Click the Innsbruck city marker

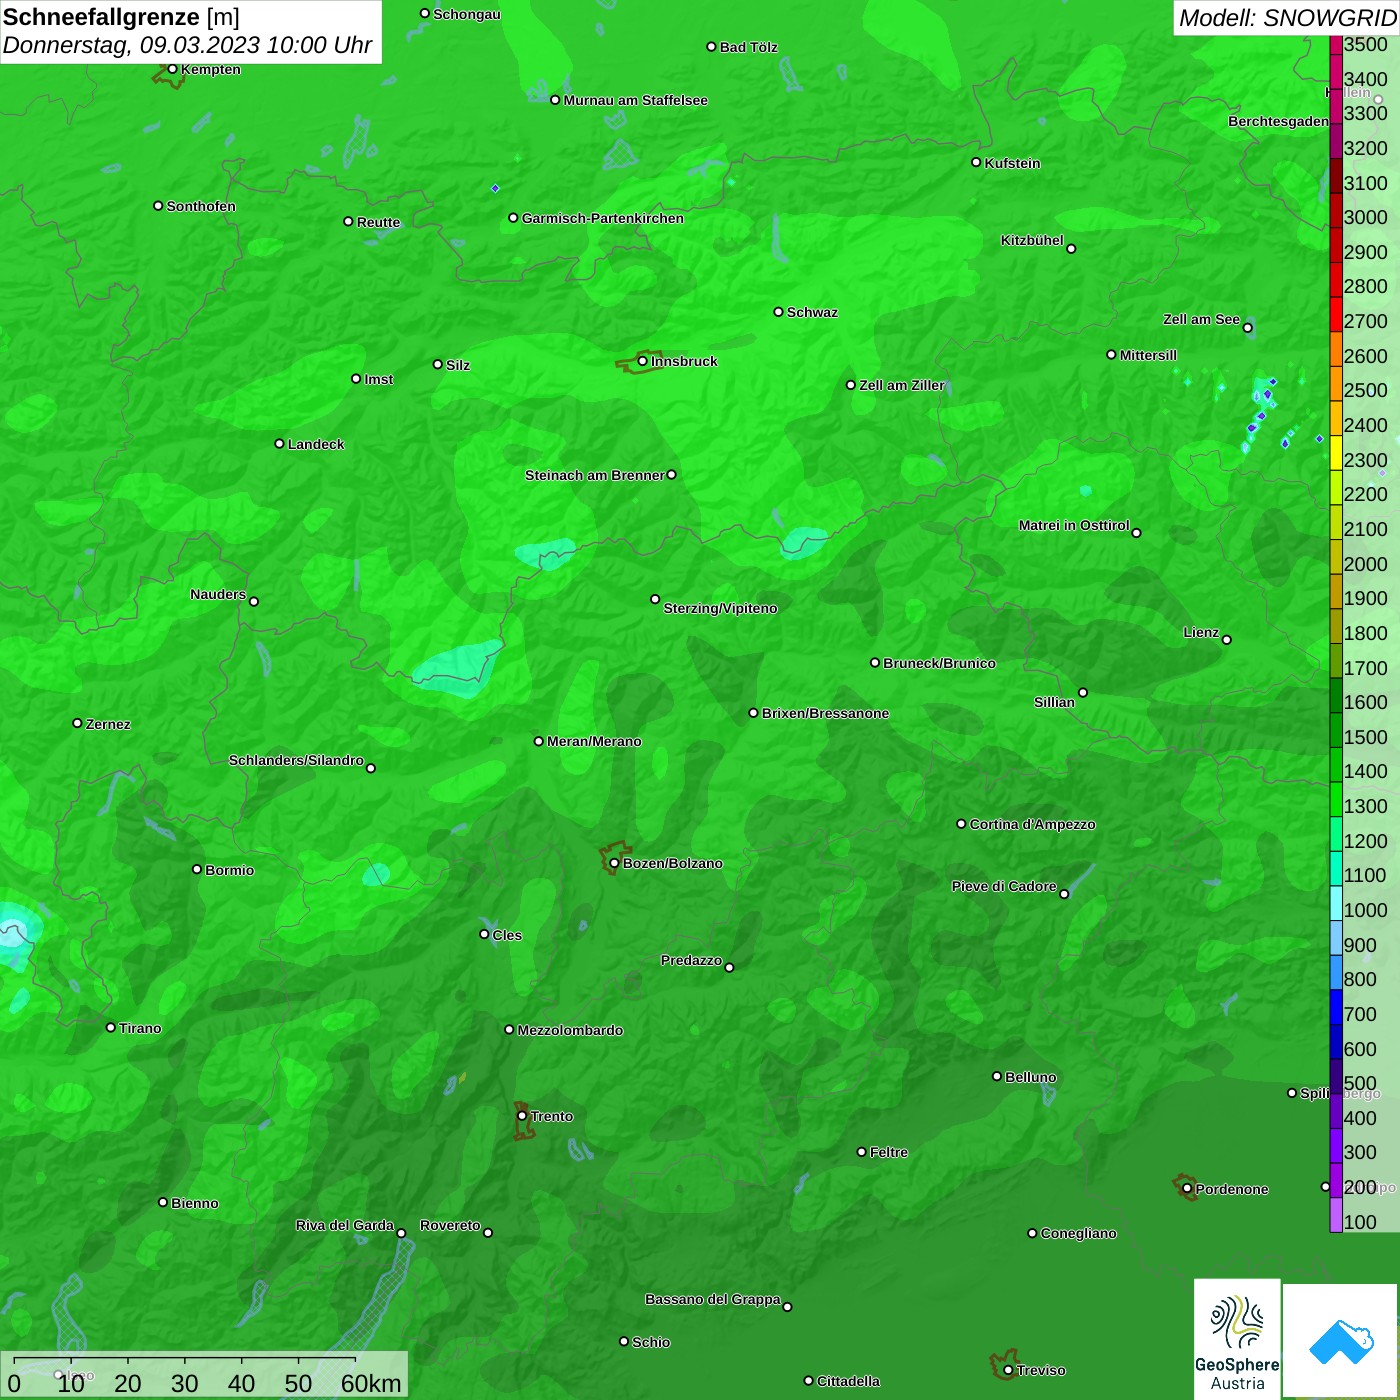click(642, 361)
